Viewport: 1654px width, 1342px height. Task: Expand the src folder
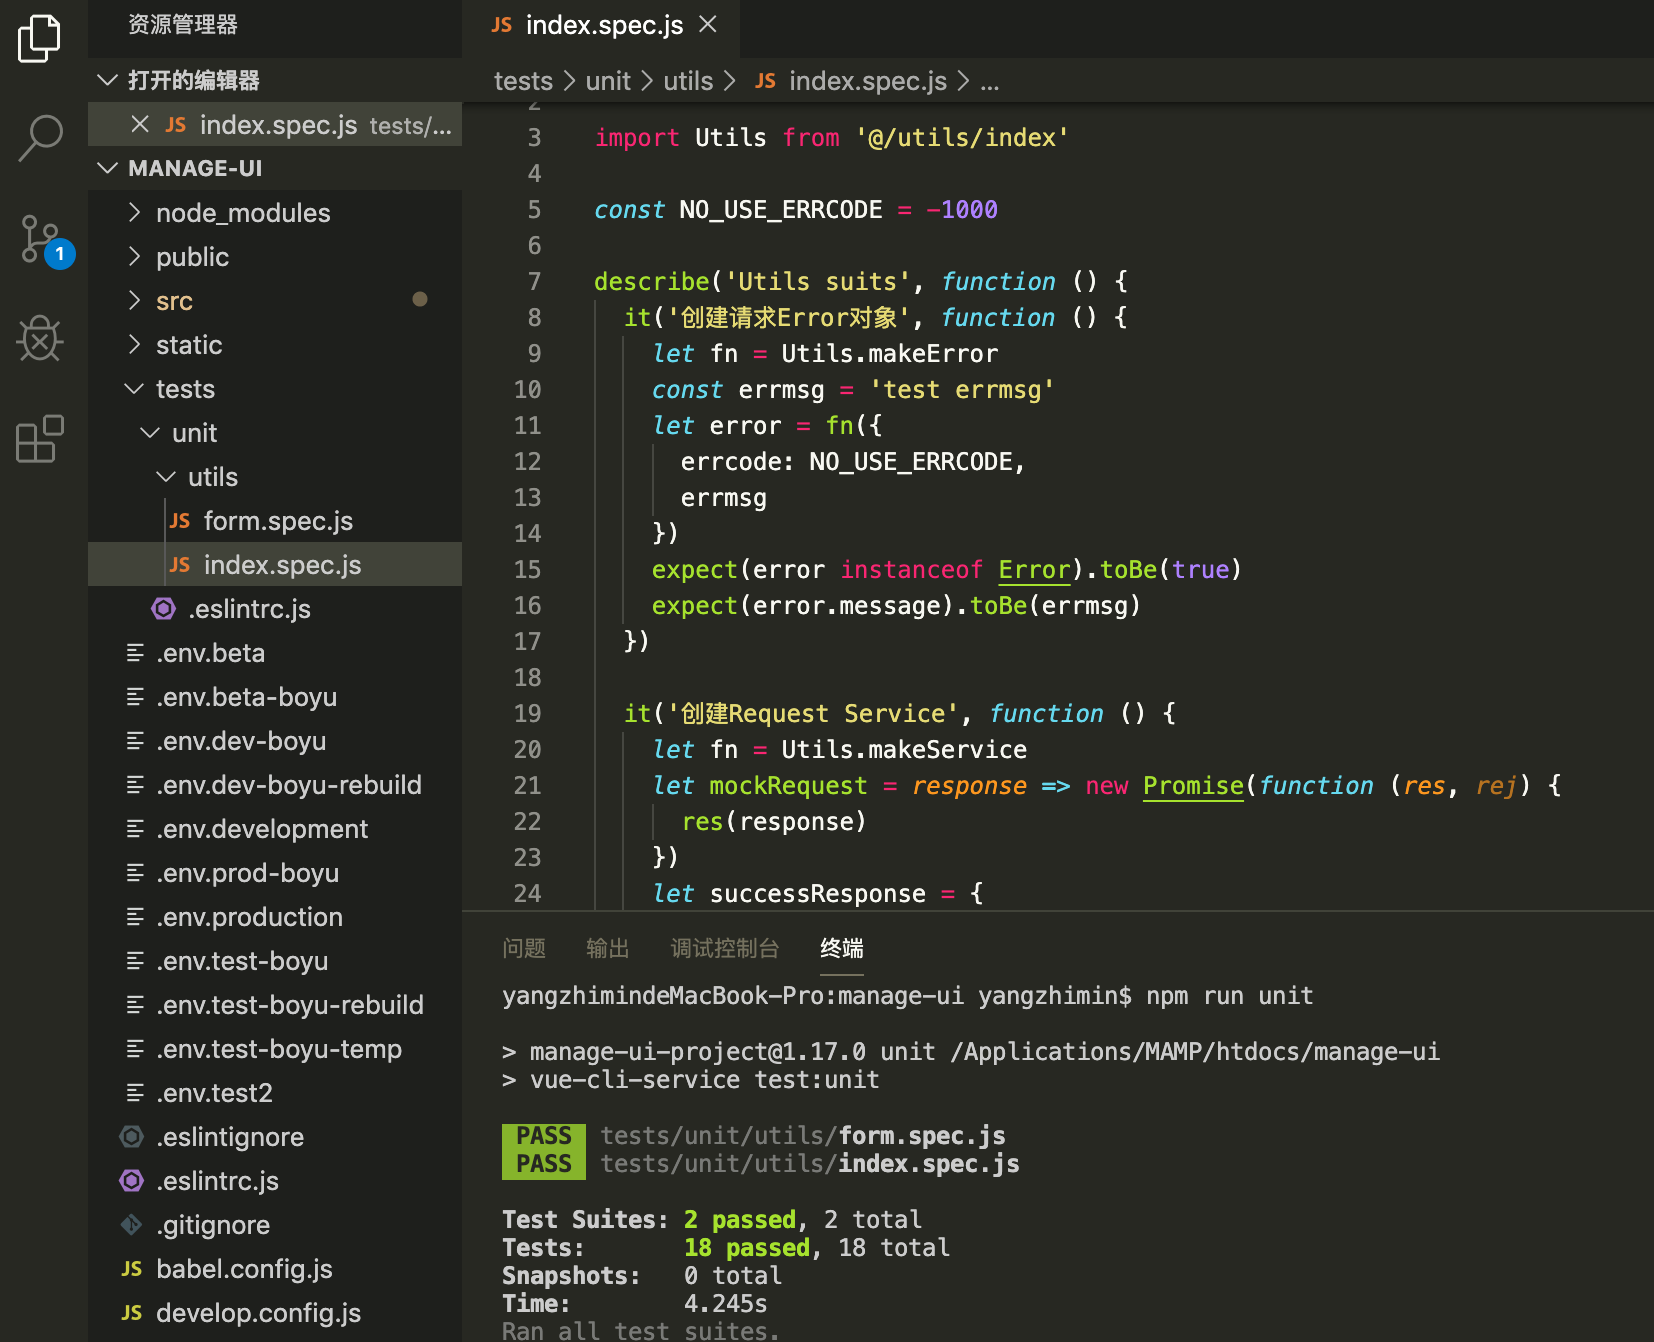point(134,300)
